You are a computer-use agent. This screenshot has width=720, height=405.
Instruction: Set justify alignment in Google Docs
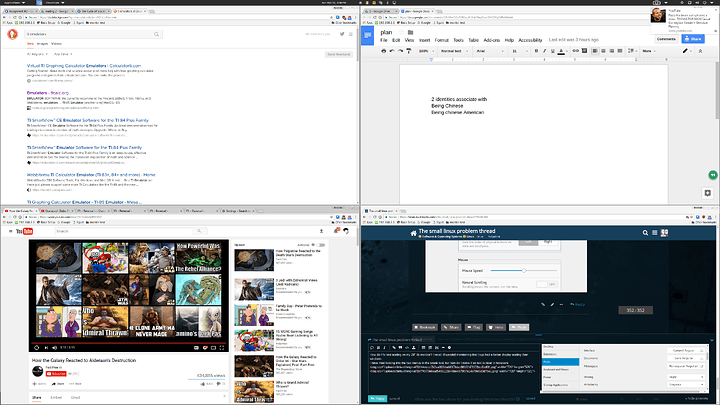620,51
